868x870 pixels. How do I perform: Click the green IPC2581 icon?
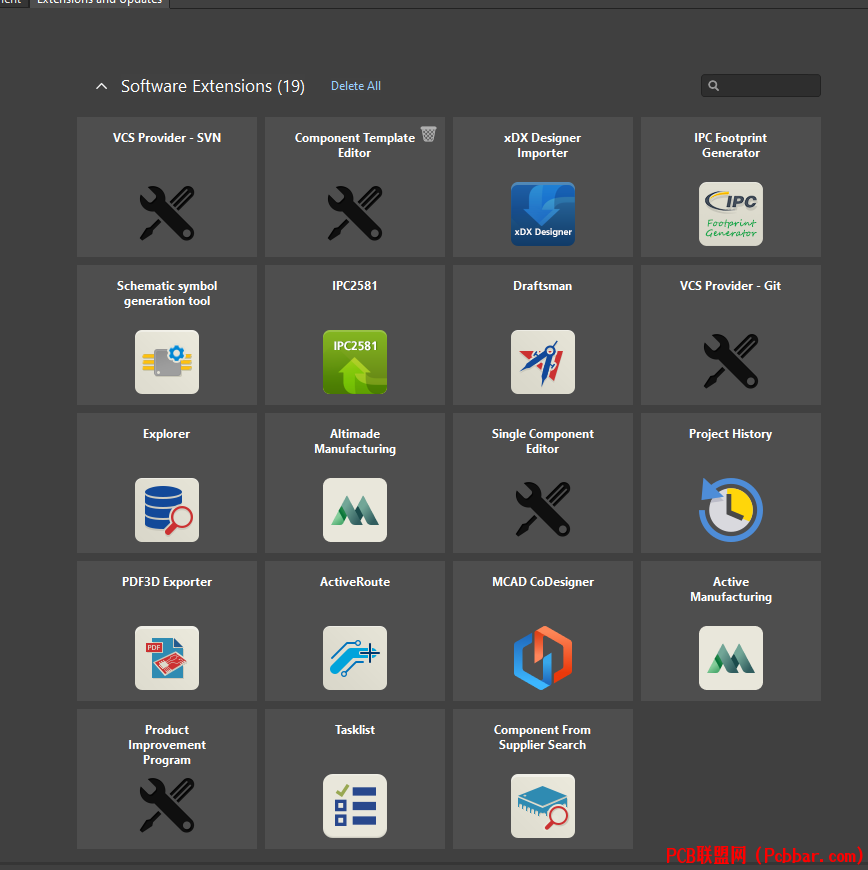[355, 362]
